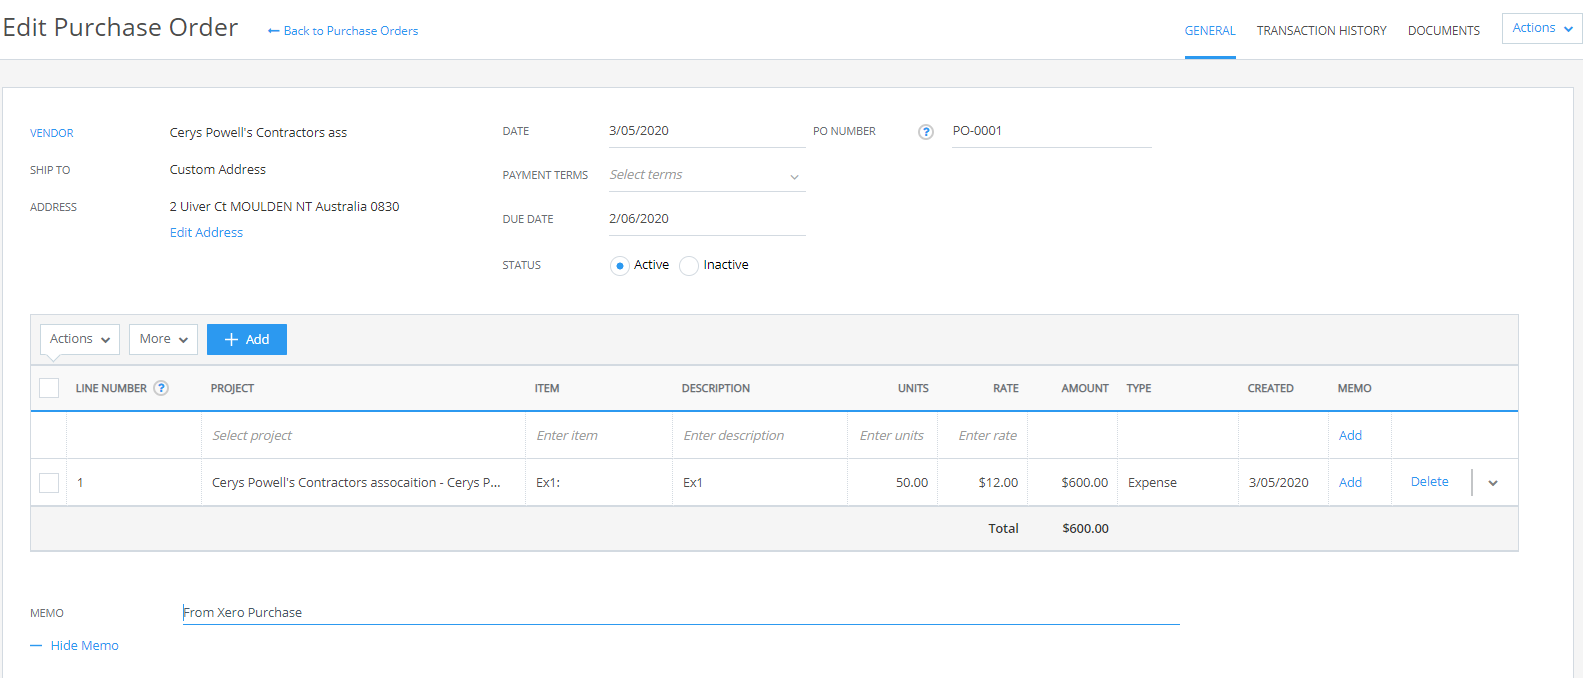The image size is (1583, 678).
Task: Click the Edit Address link
Action: (206, 233)
